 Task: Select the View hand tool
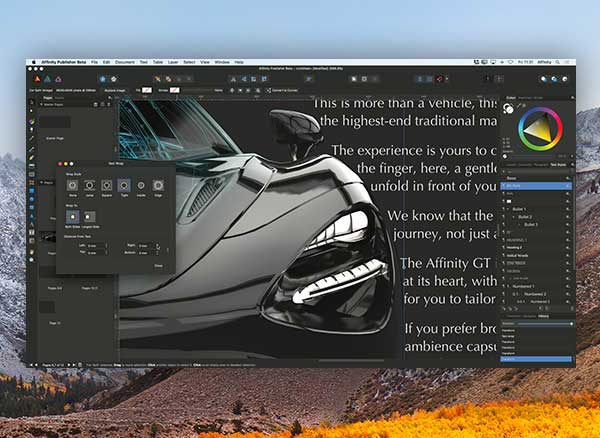[x=32, y=252]
